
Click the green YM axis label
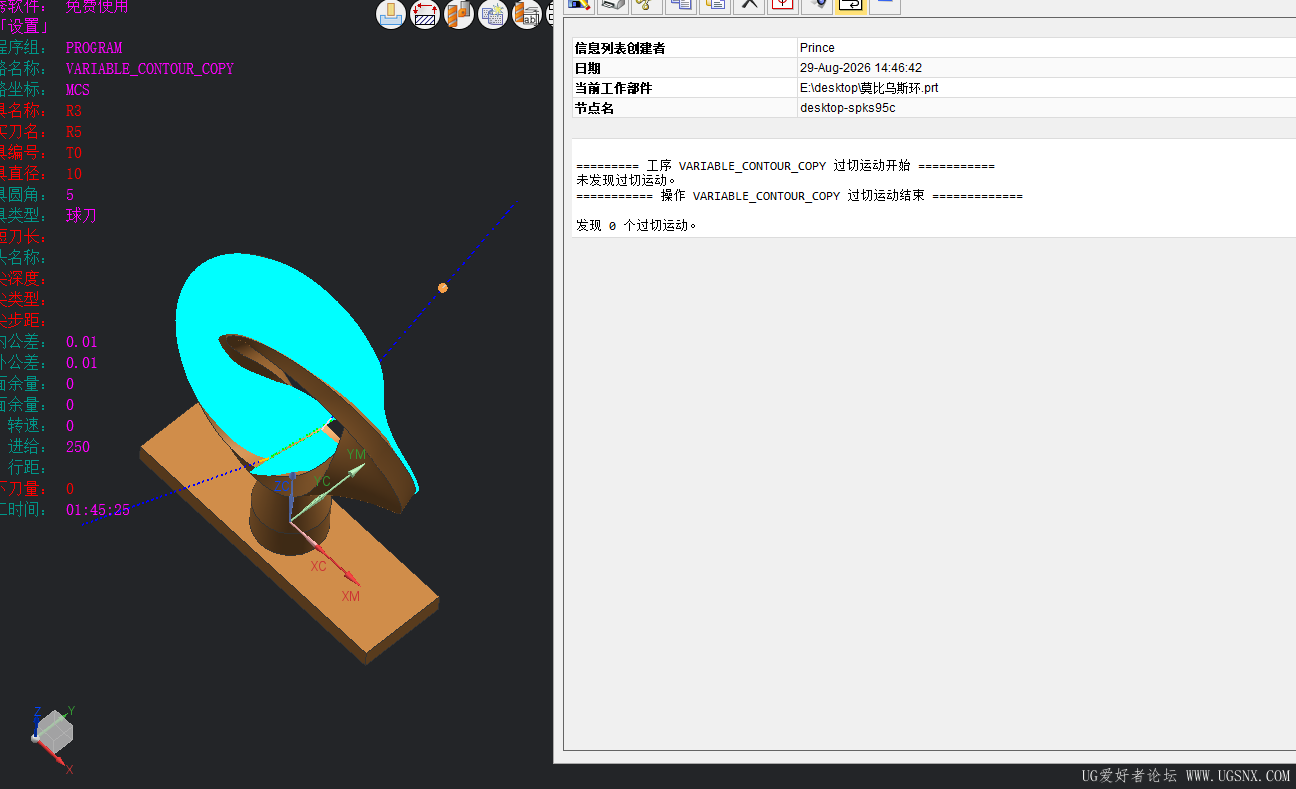pos(356,455)
